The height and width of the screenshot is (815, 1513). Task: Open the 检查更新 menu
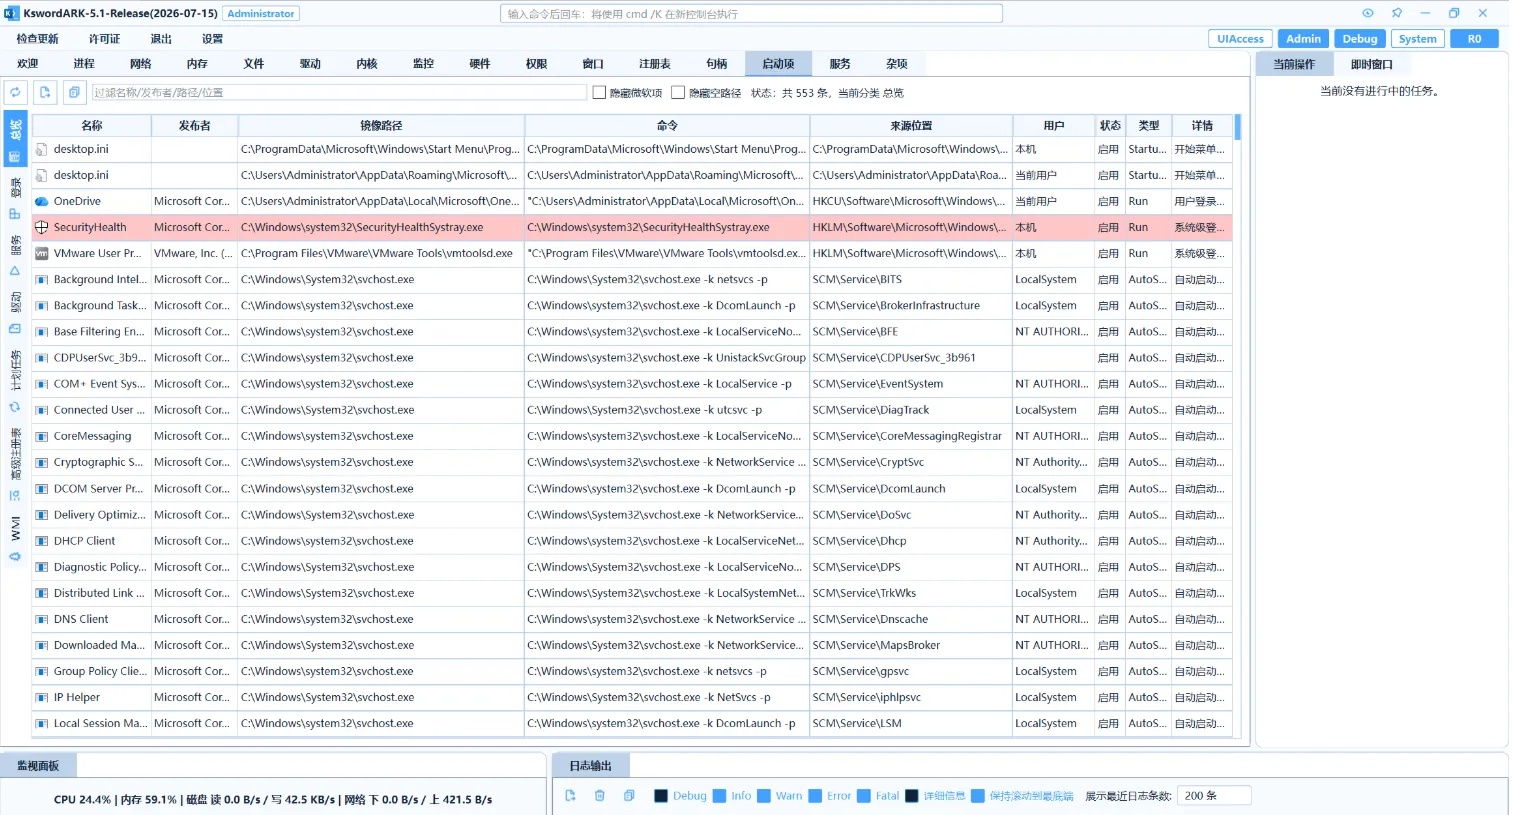pos(38,39)
